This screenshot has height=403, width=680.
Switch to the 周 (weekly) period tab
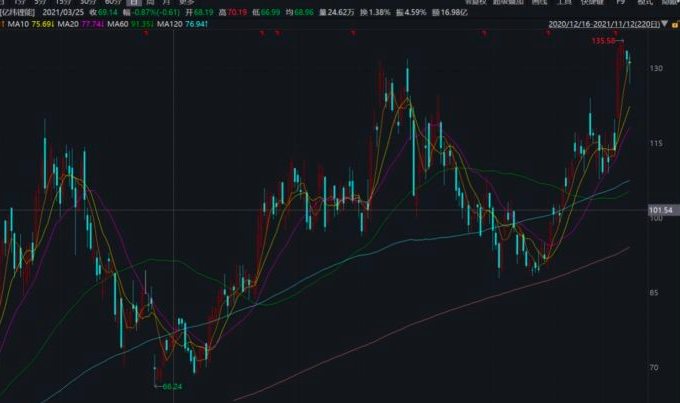tap(150, 2)
